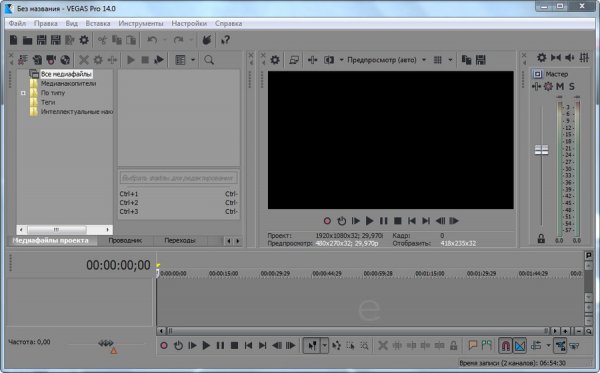Toggle the Master fader lock icon
This screenshot has width=600, height=373.
541,239
